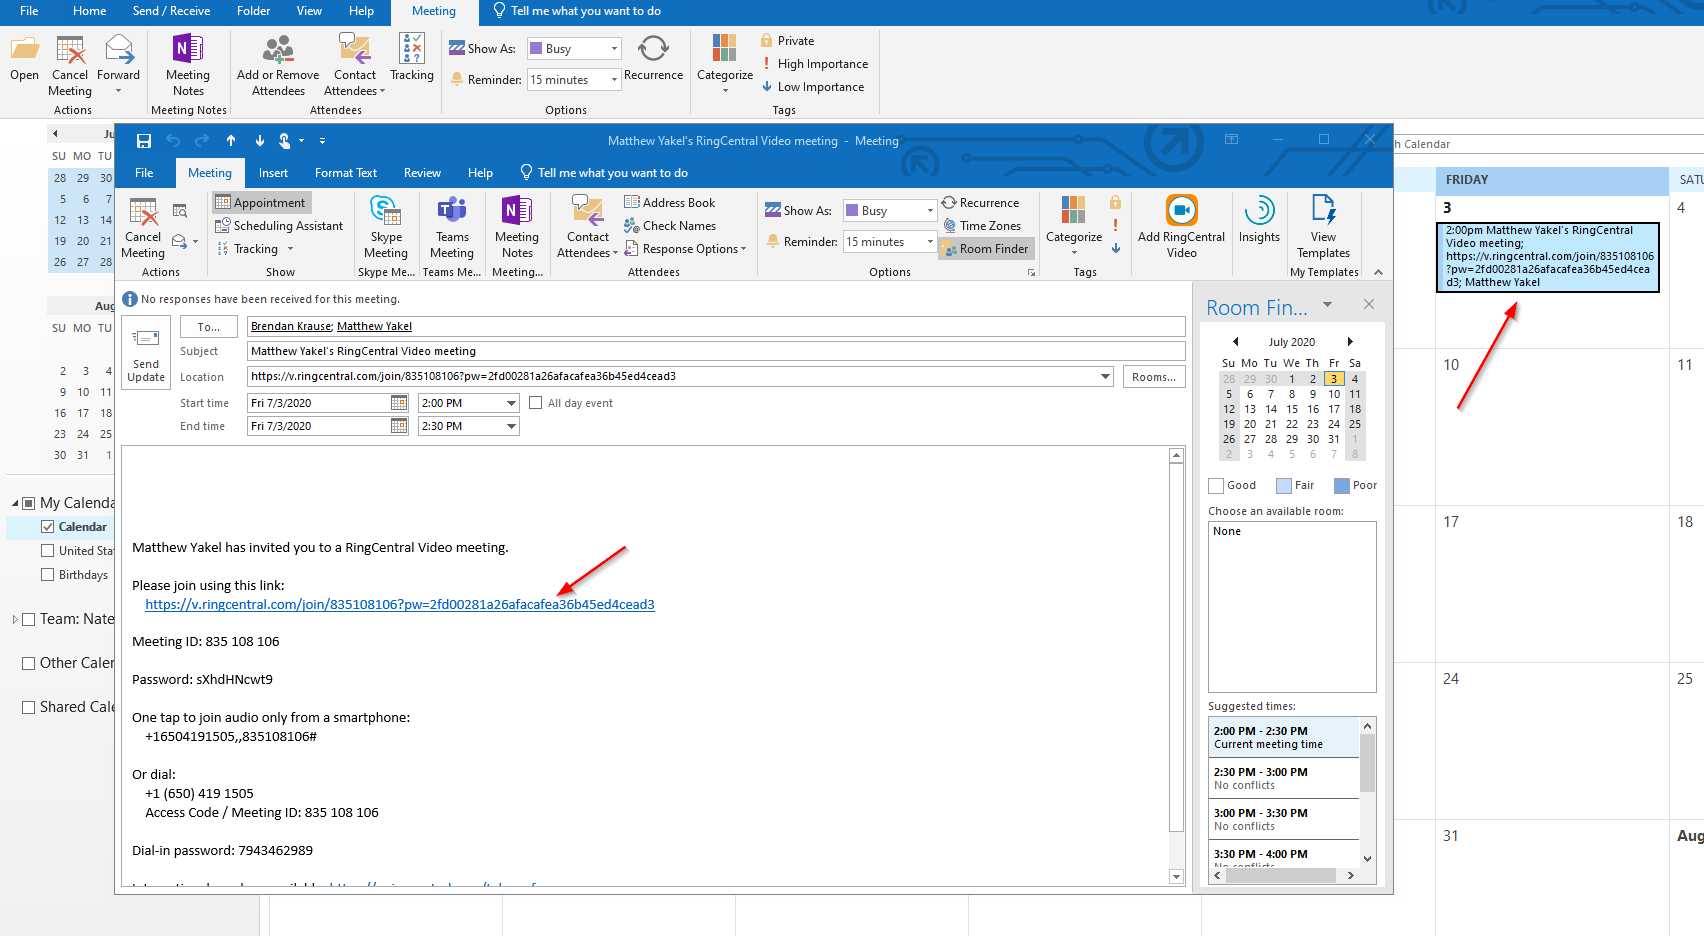Uncheck the Calendar checkbox in folder pane
The image size is (1704, 936).
[47, 527]
